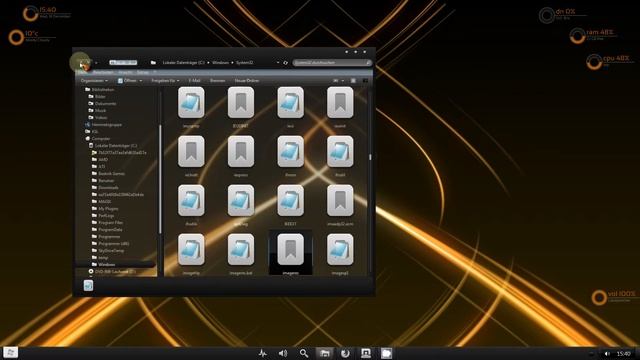Viewport: 640px width, 360px height.
Task: Click the ram 48% widget ring
Action: pyautogui.click(x=578, y=36)
